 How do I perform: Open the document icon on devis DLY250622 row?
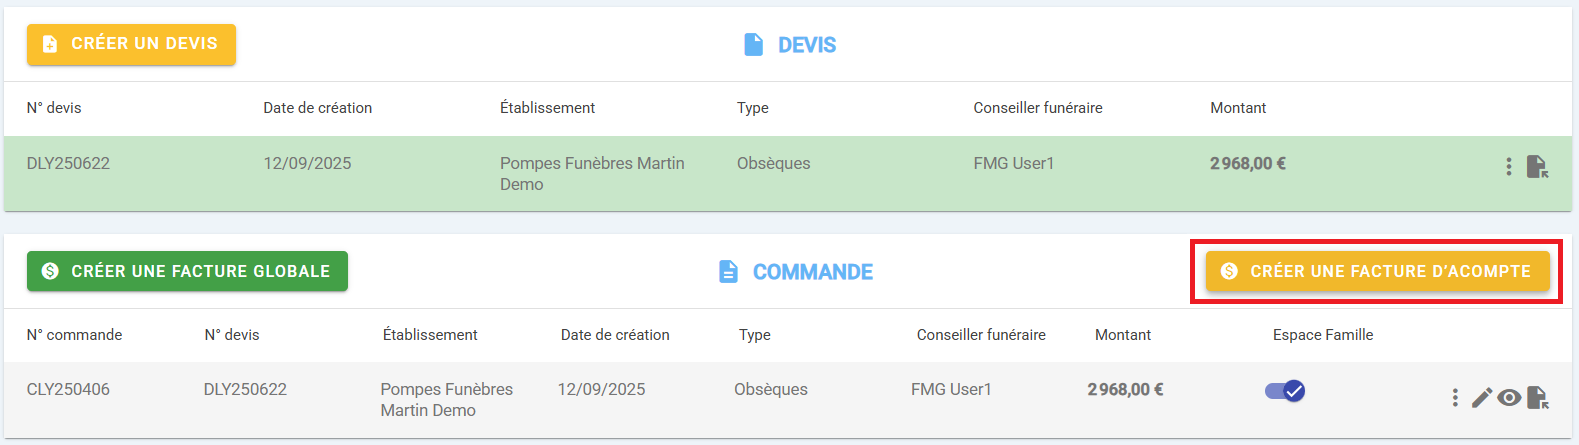(1537, 167)
